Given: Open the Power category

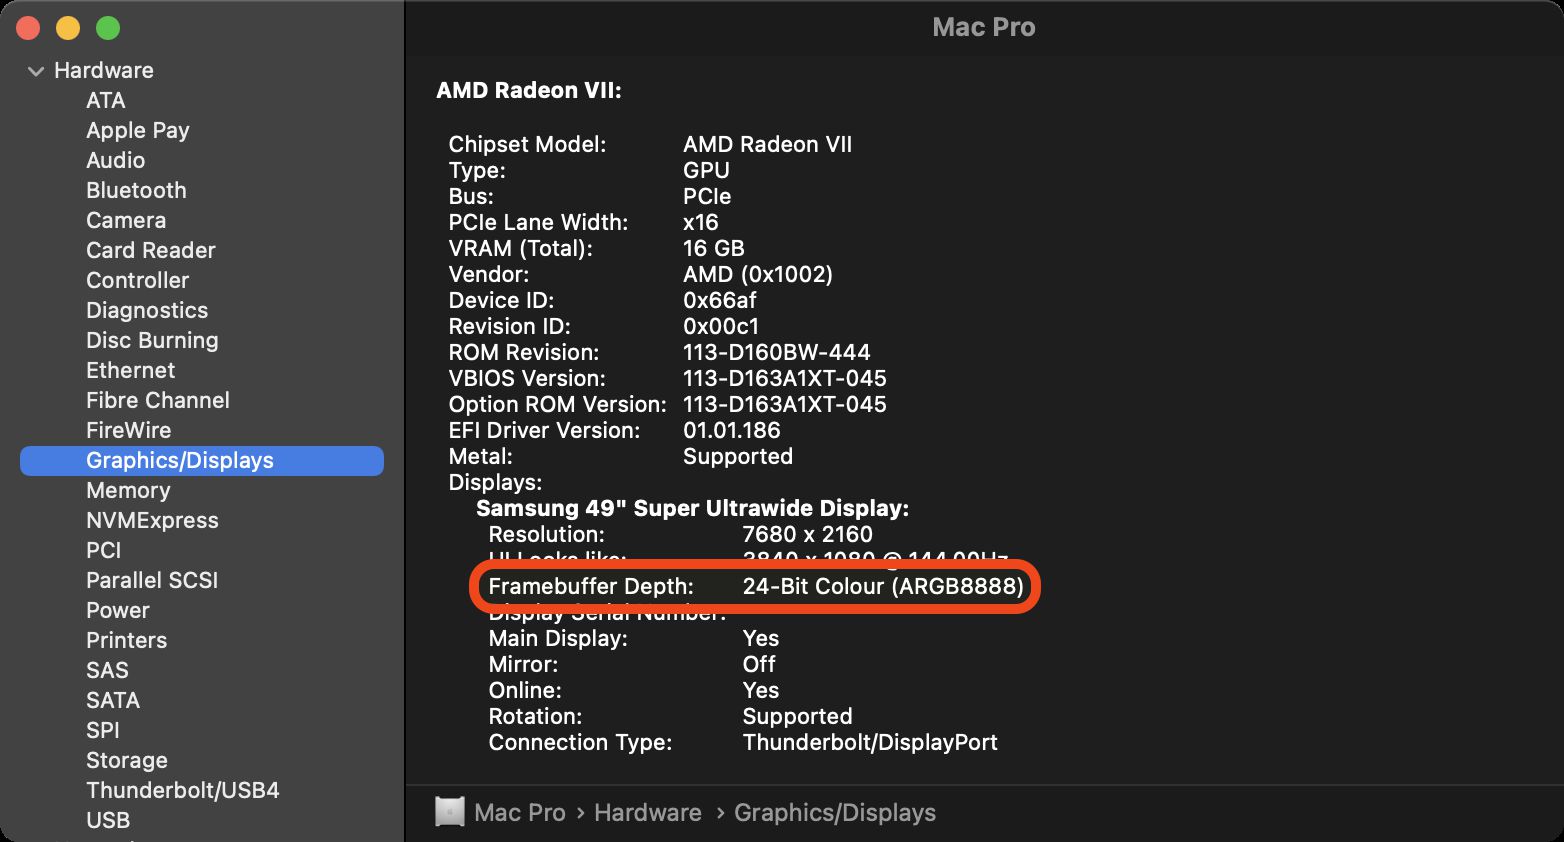Looking at the screenshot, I should 118,611.
